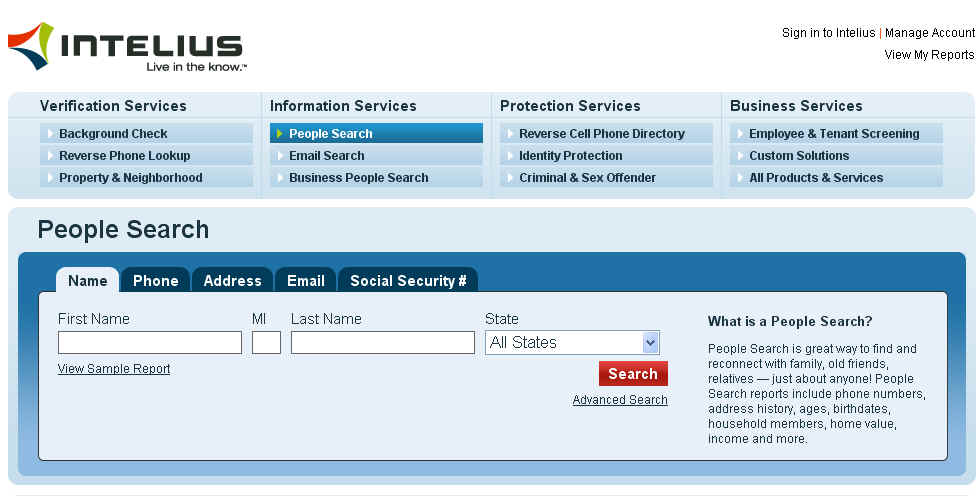
Task: Switch to the Phone tab
Action: tap(155, 280)
